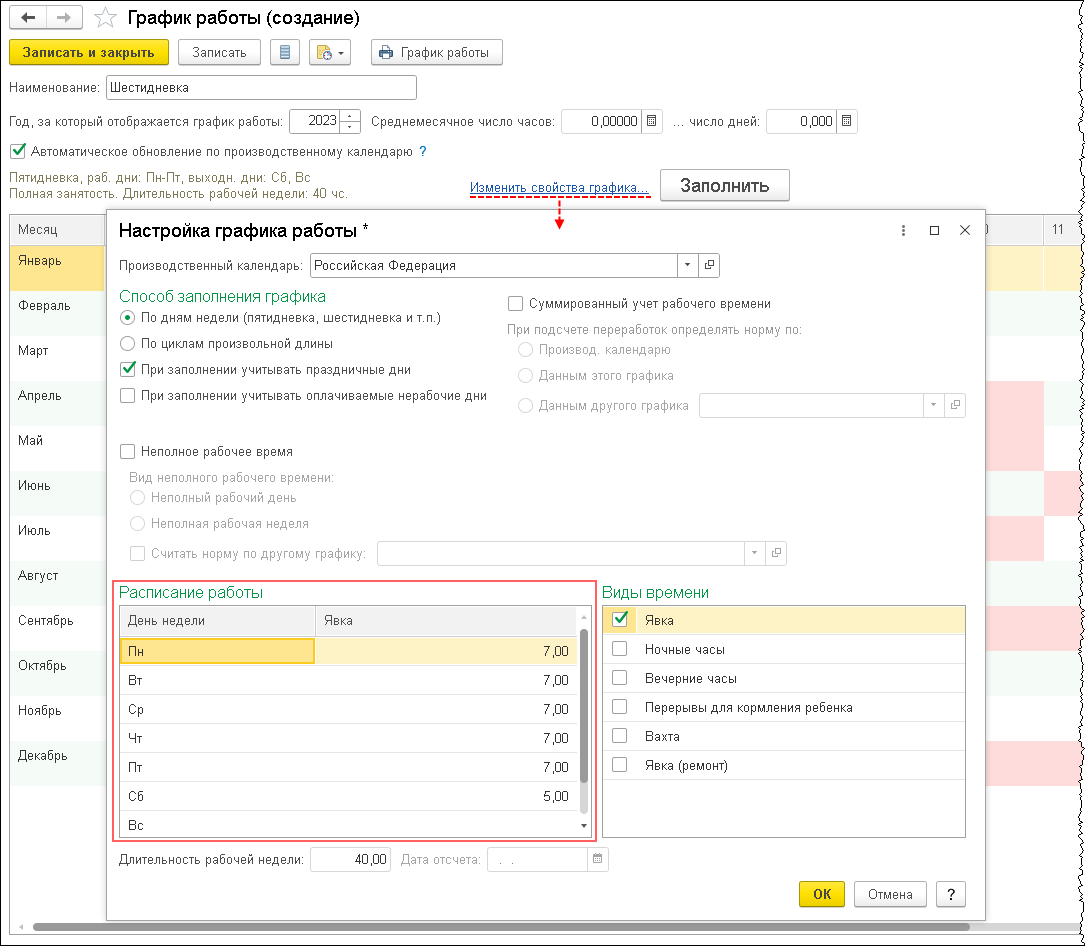Open the Дата отсчета calendar picker icon

click(597, 859)
